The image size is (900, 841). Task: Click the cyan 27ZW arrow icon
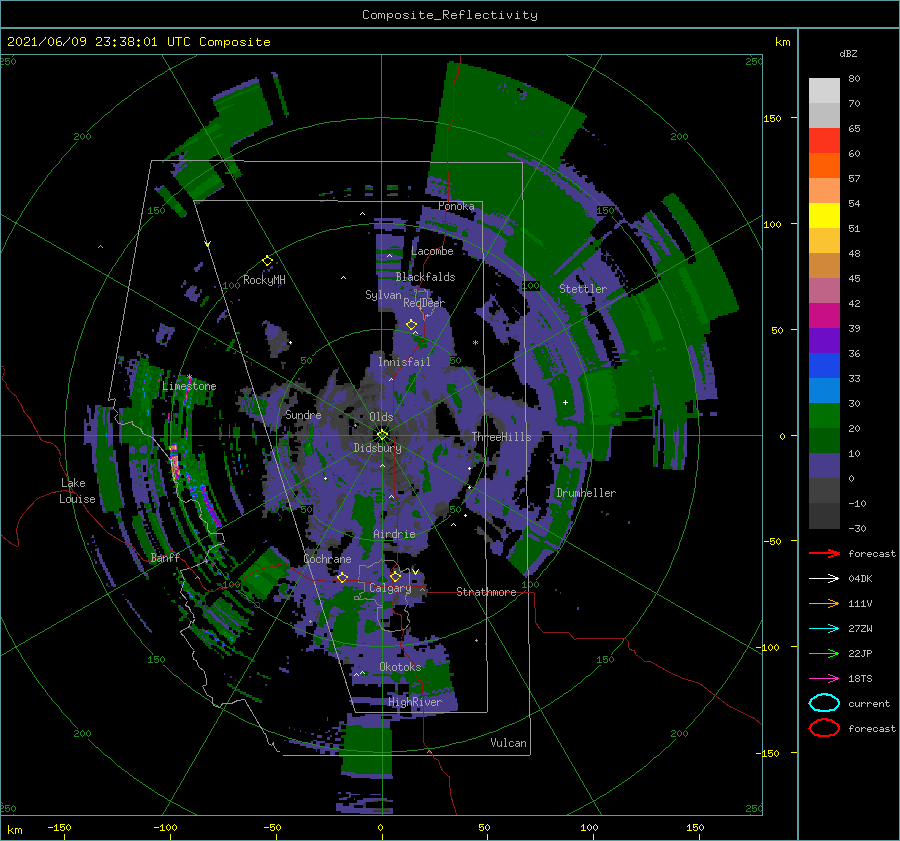click(824, 629)
